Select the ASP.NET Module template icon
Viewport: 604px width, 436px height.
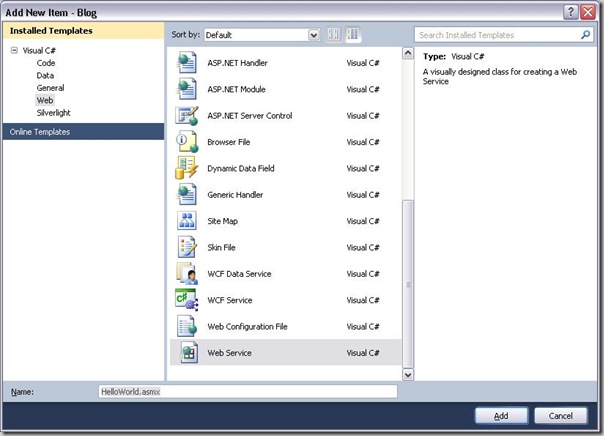click(187, 89)
